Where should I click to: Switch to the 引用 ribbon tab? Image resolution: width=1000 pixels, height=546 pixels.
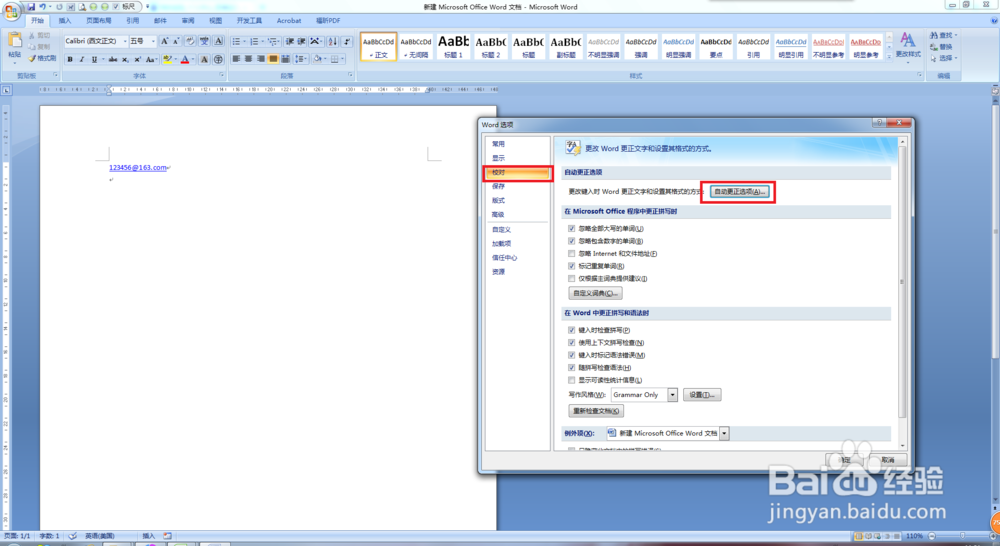point(132,20)
